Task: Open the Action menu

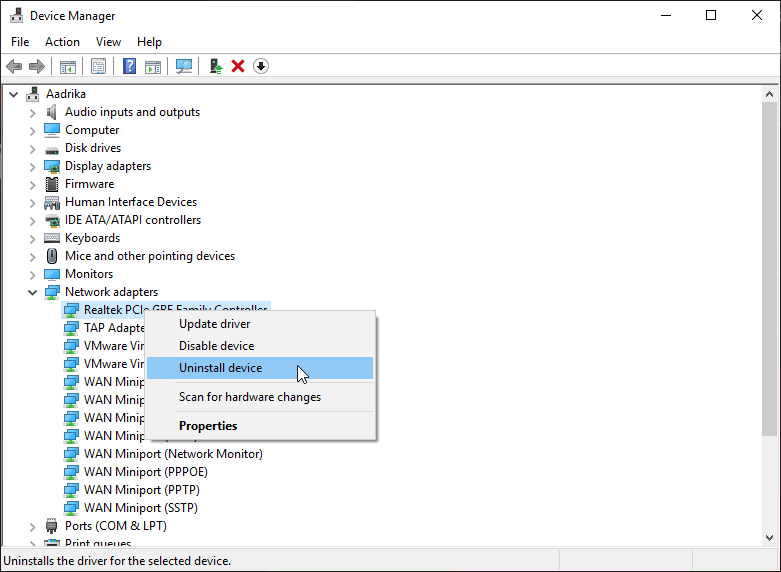Action: click(x=62, y=42)
